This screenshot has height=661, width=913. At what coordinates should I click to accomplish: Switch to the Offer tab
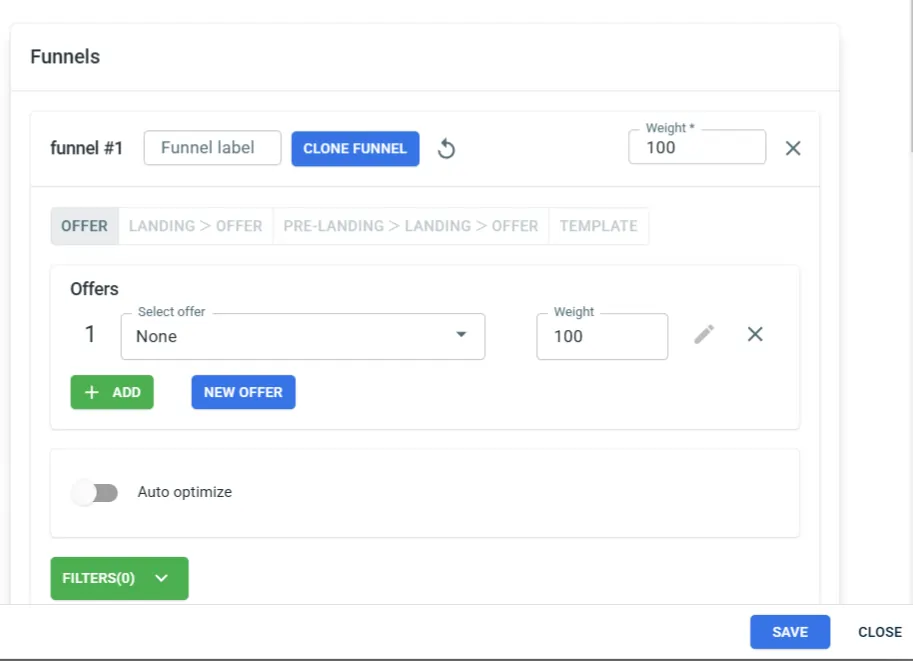[84, 226]
